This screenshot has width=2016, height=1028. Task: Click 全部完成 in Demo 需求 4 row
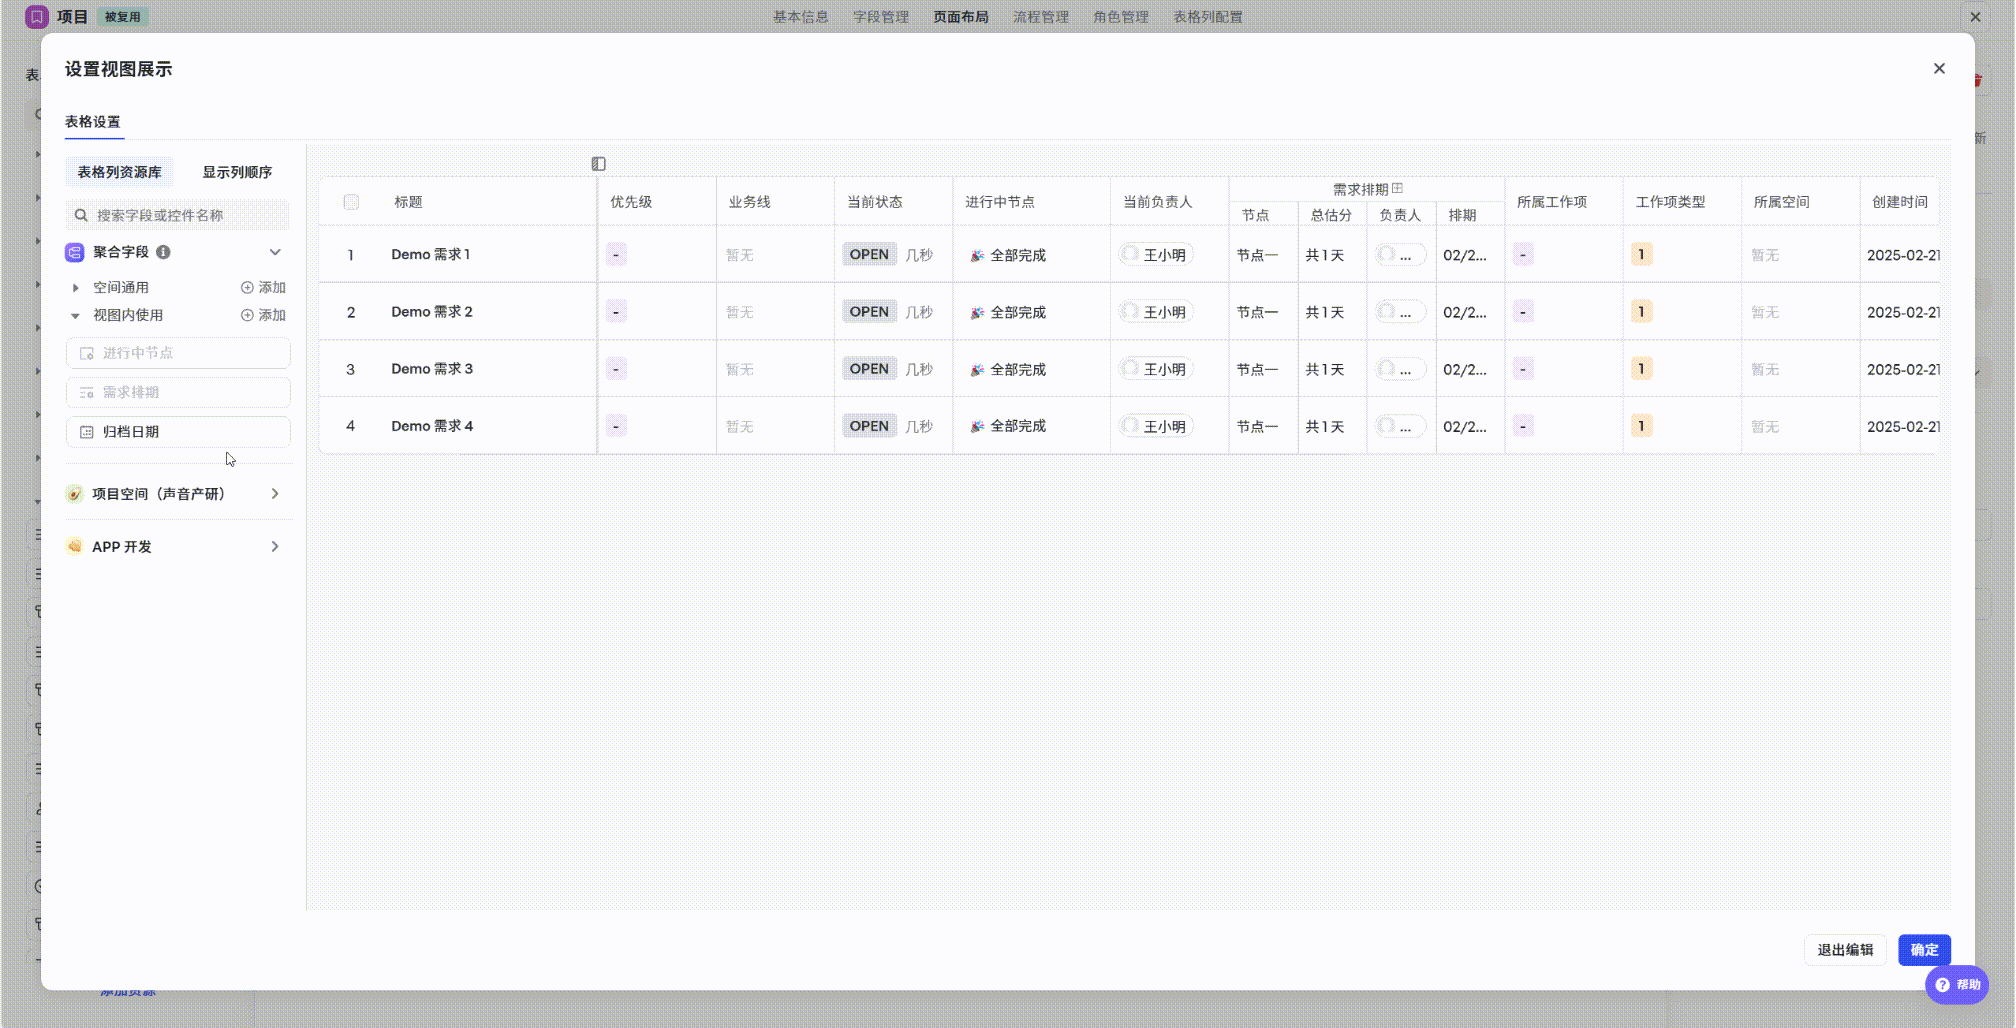[1017, 426]
